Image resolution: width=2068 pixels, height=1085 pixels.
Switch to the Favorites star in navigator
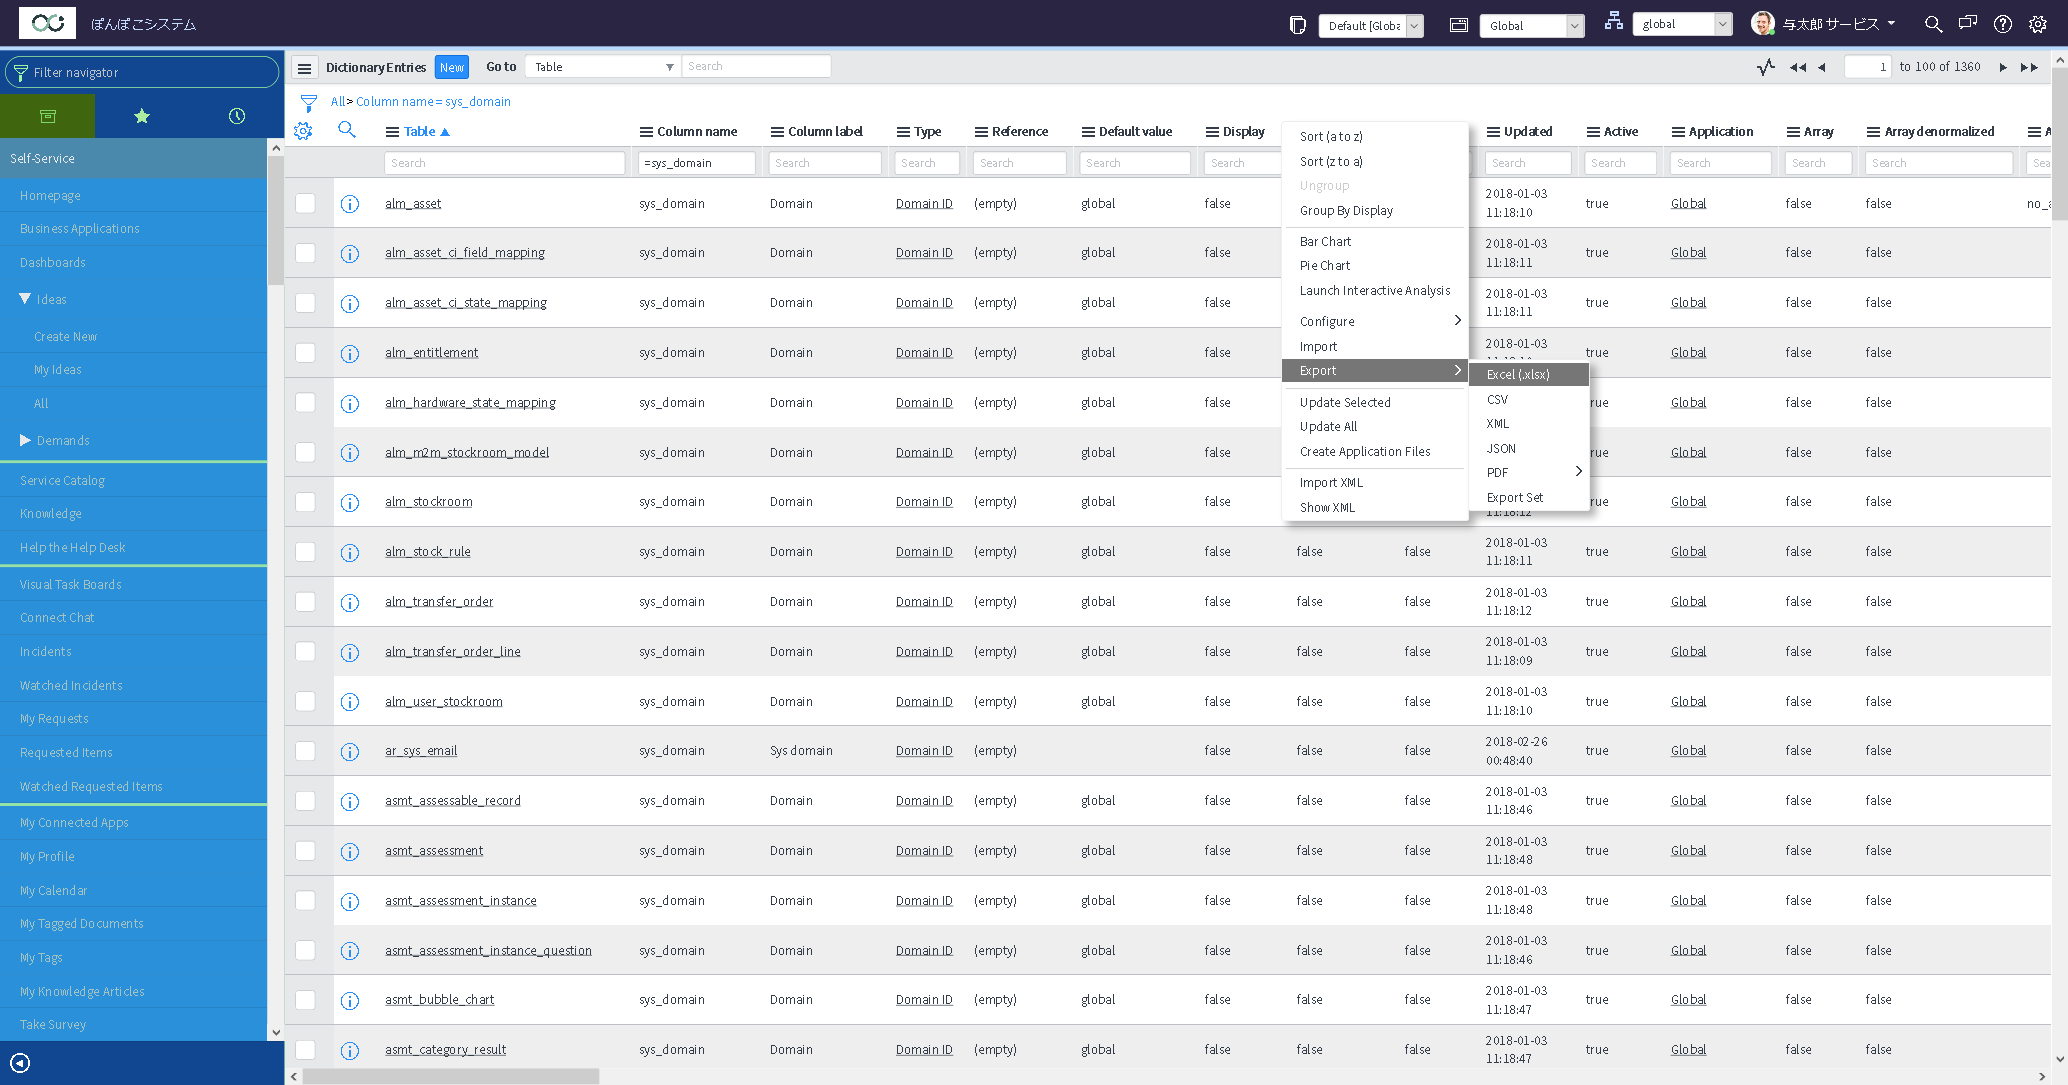click(x=142, y=115)
